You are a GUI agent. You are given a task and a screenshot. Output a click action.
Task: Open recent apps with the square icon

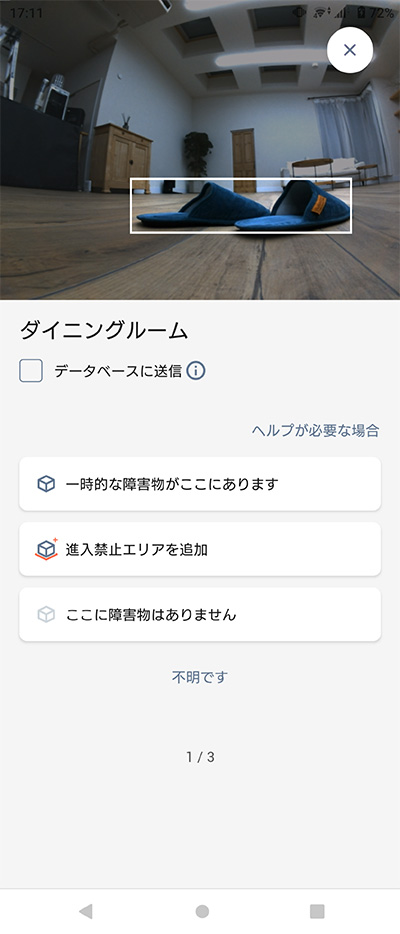(x=317, y=911)
